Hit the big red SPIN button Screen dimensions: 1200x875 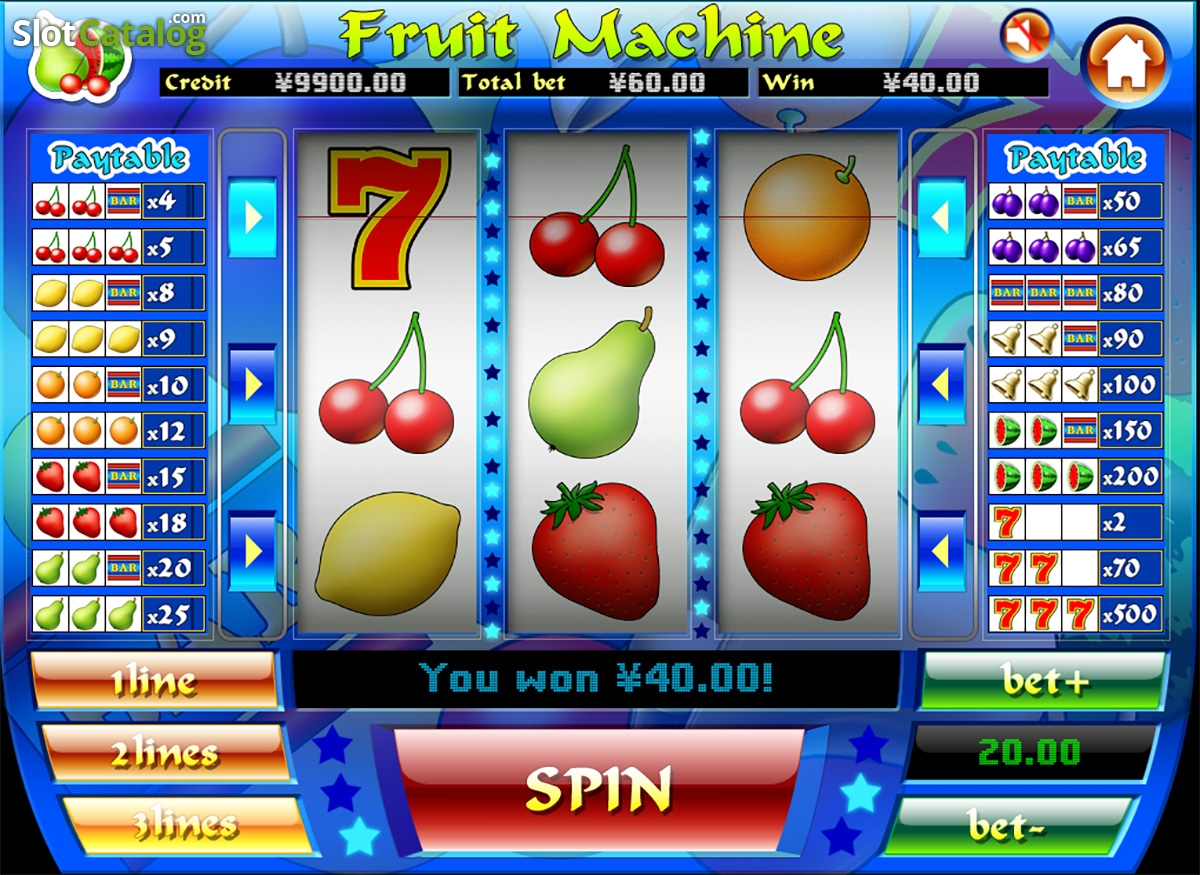point(600,790)
